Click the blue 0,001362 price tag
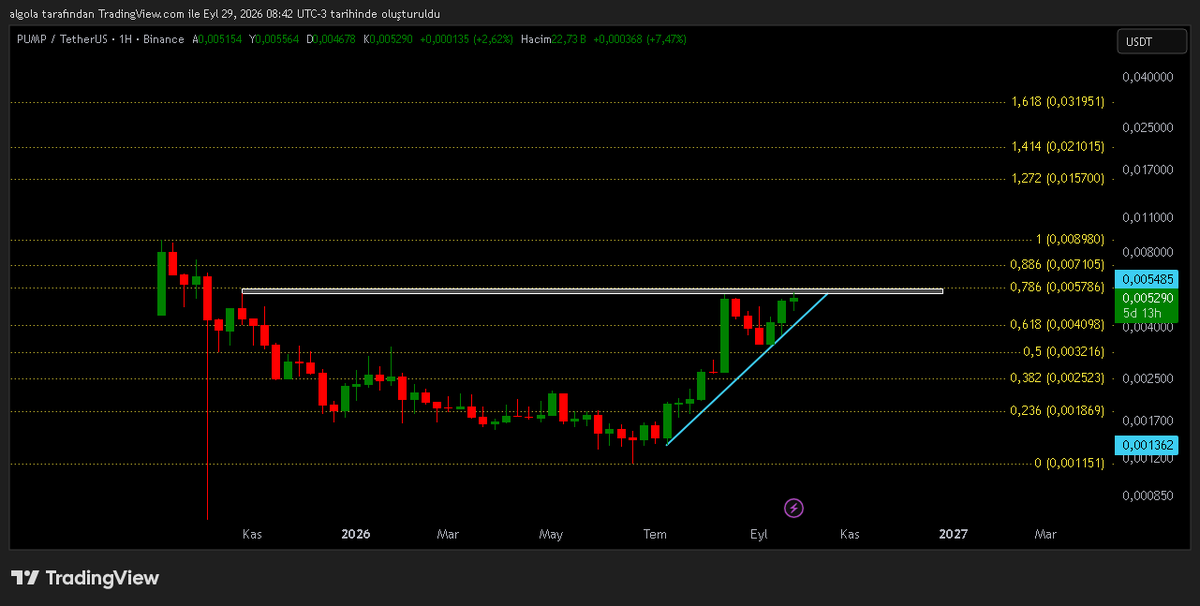 click(x=1149, y=443)
